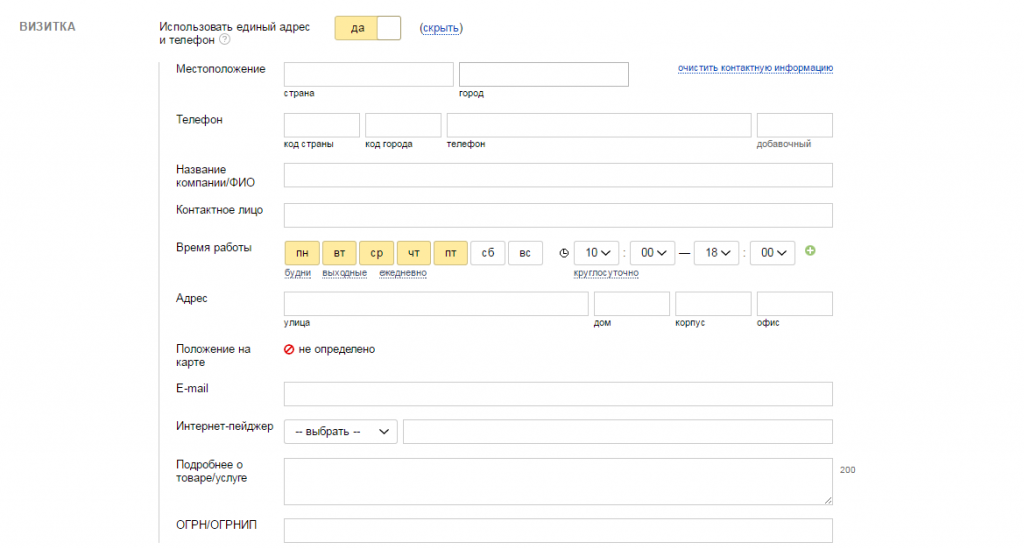Toggle the 'чт' weekday button
The image size is (1024, 549).
click(x=413, y=253)
